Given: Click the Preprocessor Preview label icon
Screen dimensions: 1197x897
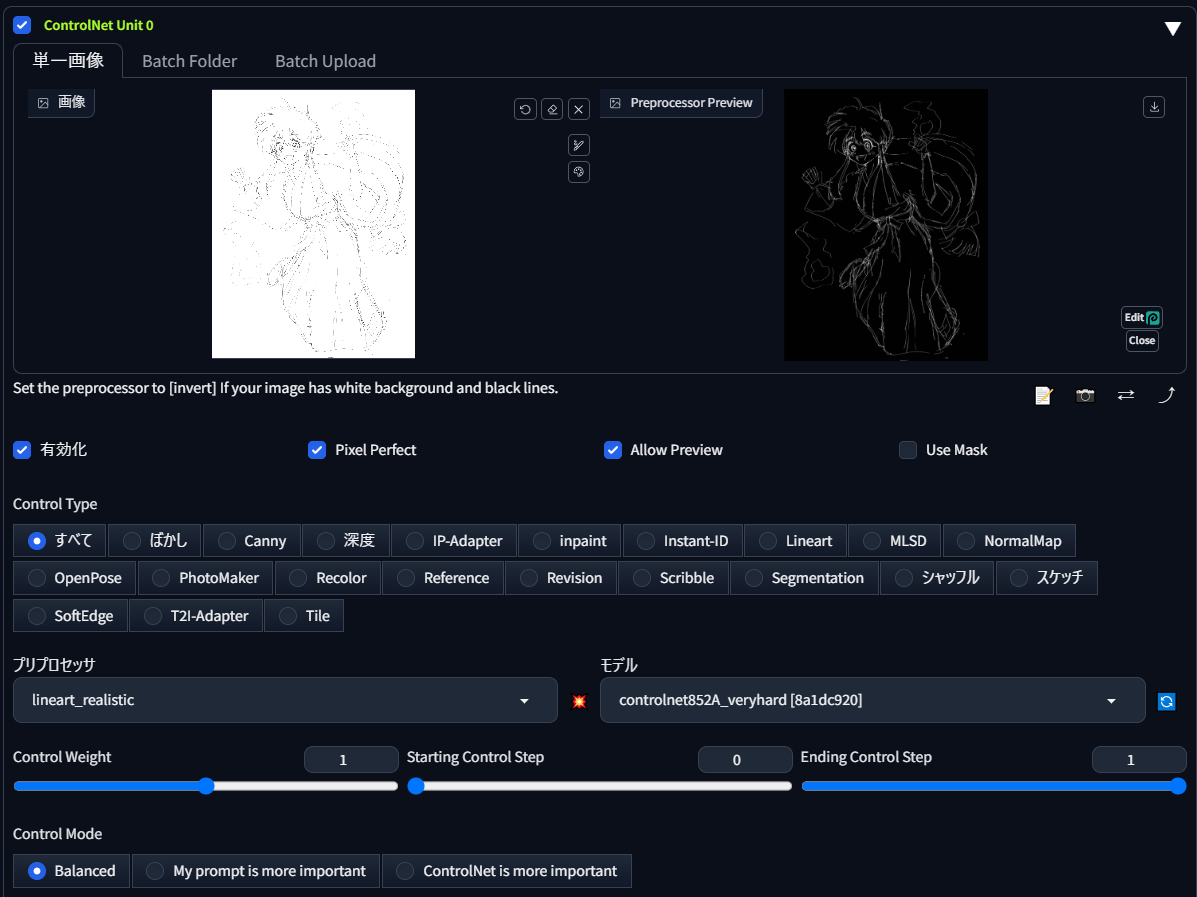Looking at the screenshot, I should tap(615, 102).
